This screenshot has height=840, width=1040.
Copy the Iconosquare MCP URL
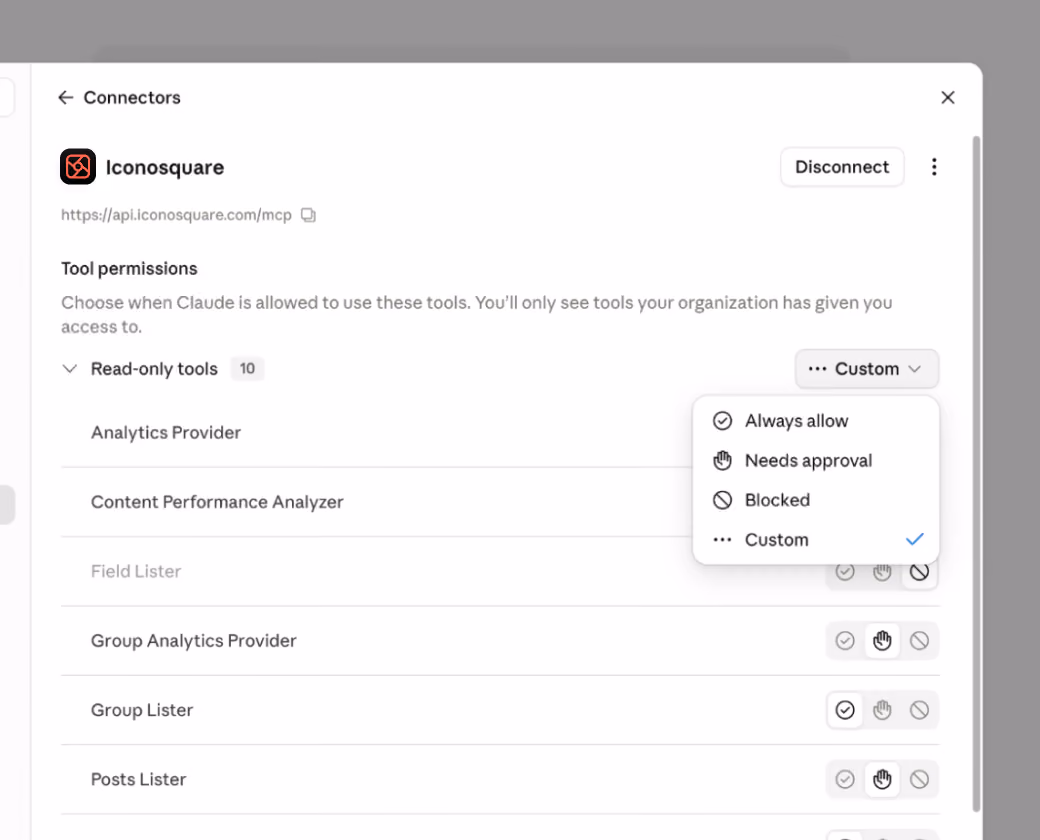(x=308, y=215)
